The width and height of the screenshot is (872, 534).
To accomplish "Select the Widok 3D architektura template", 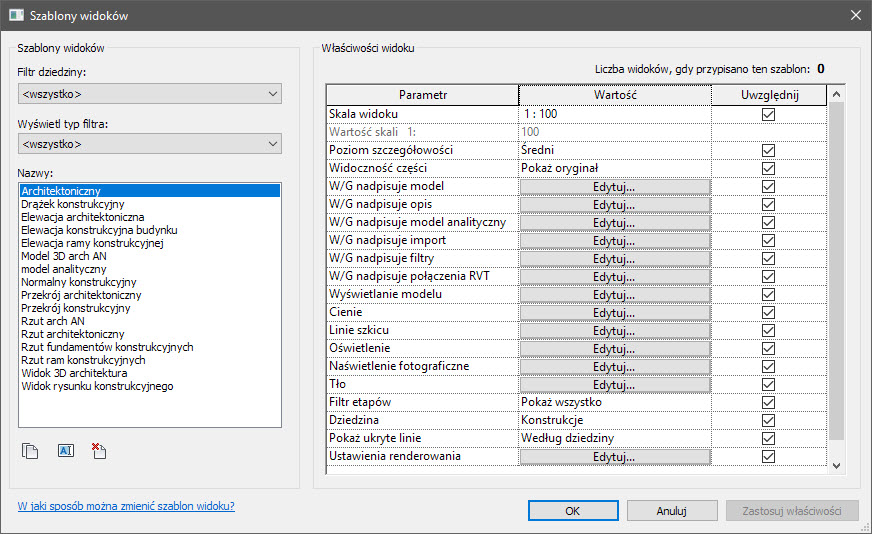I will pyautogui.click(x=74, y=373).
